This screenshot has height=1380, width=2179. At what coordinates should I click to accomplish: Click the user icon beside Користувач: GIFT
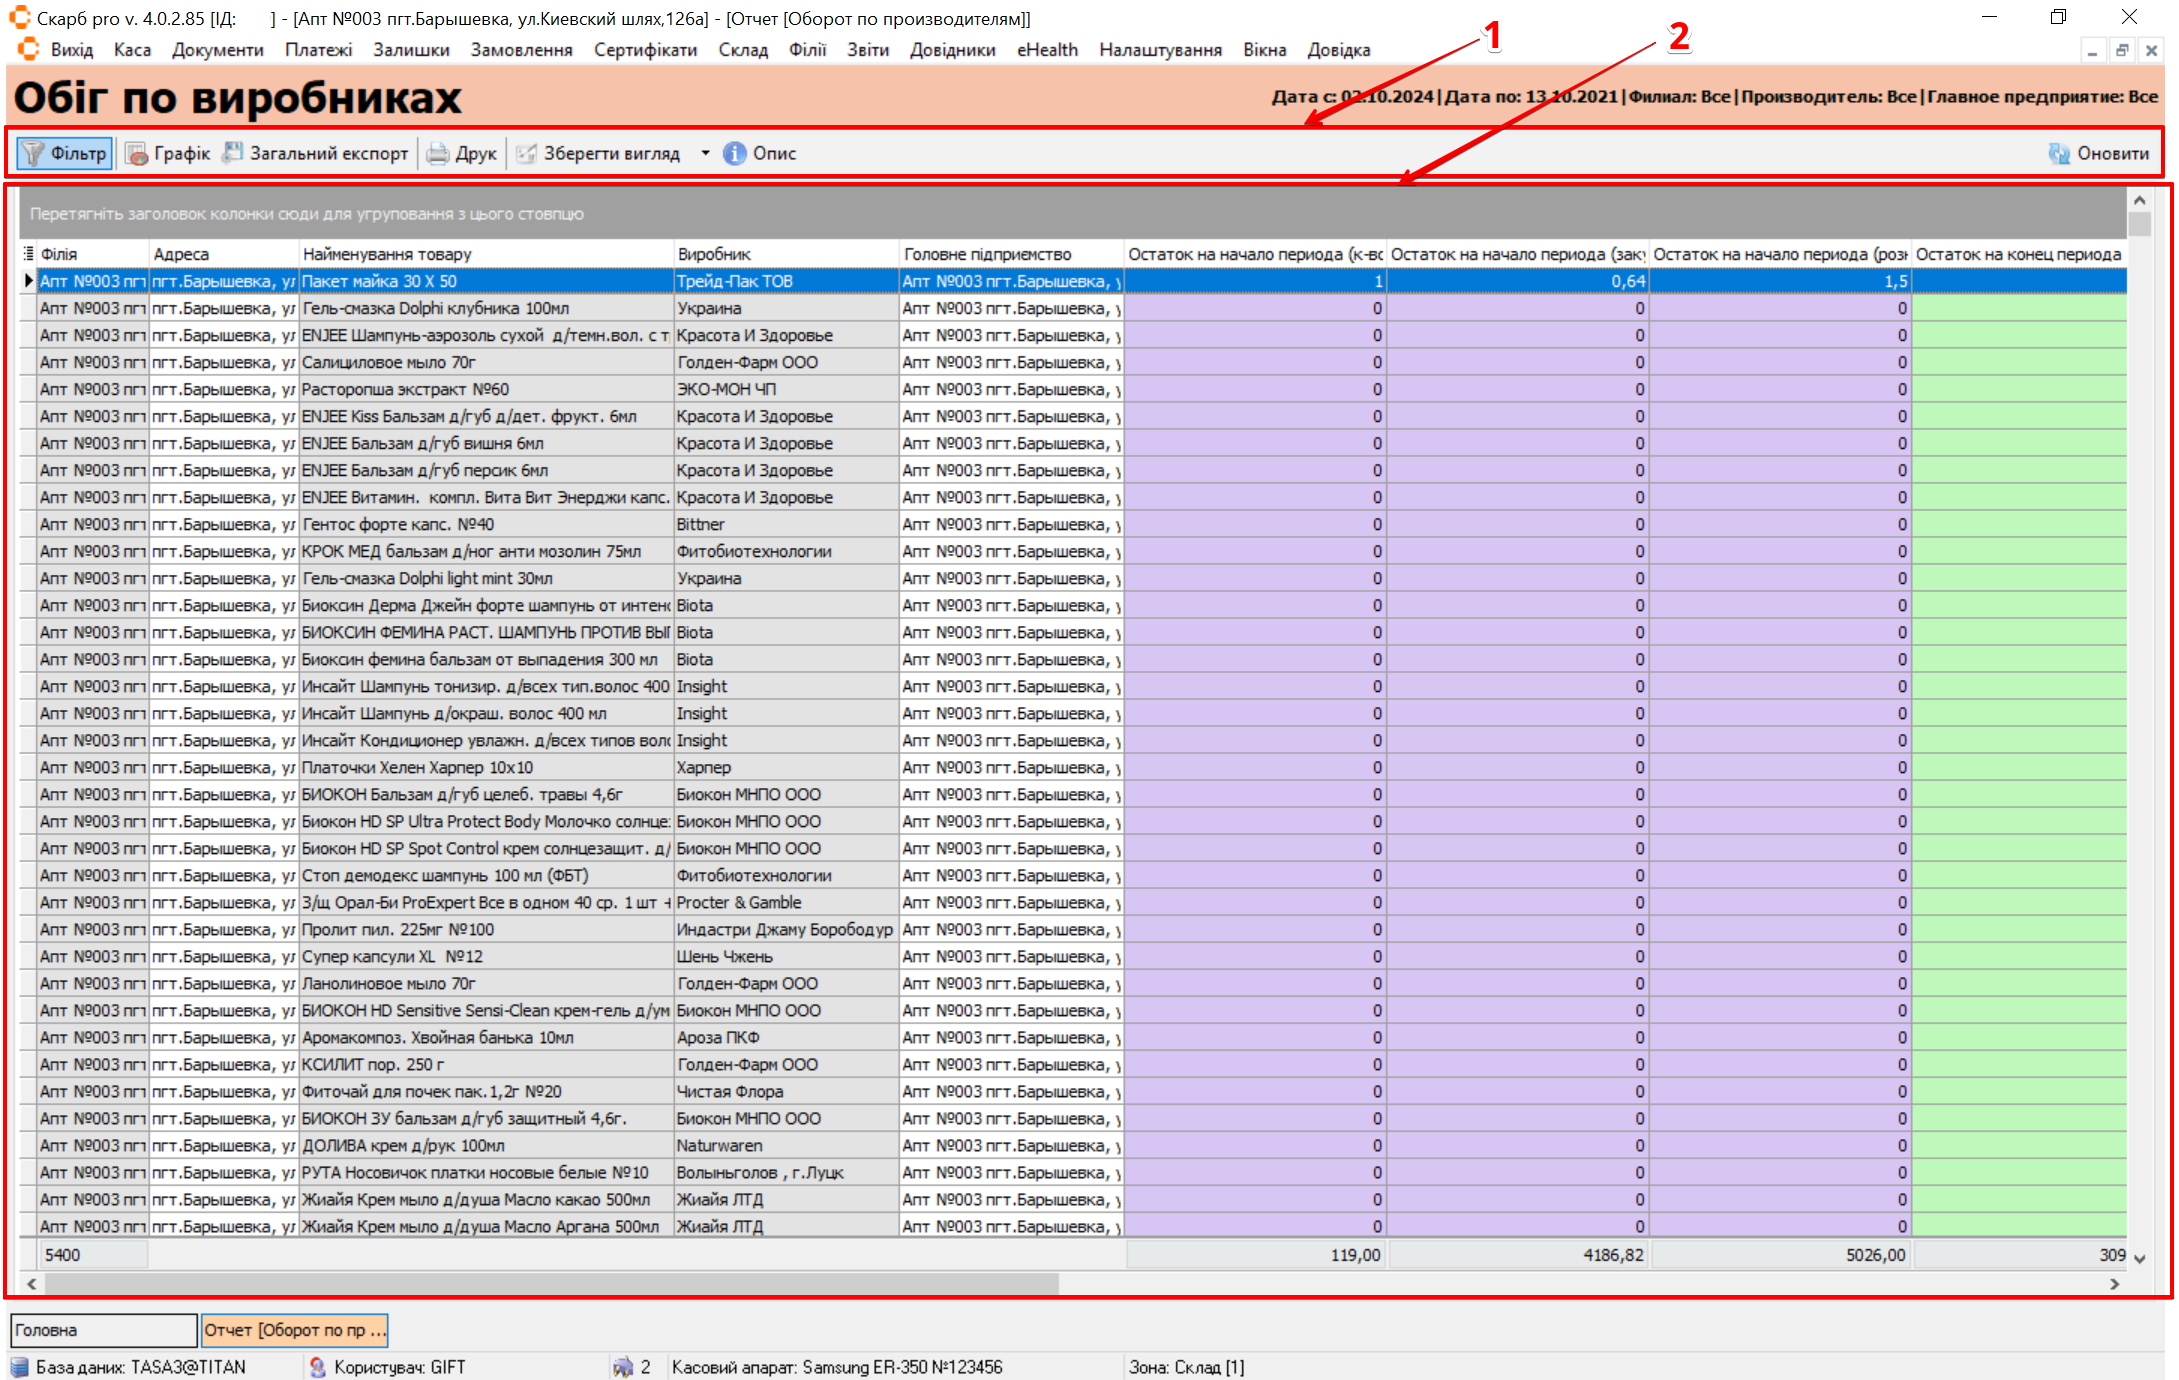(x=317, y=1367)
